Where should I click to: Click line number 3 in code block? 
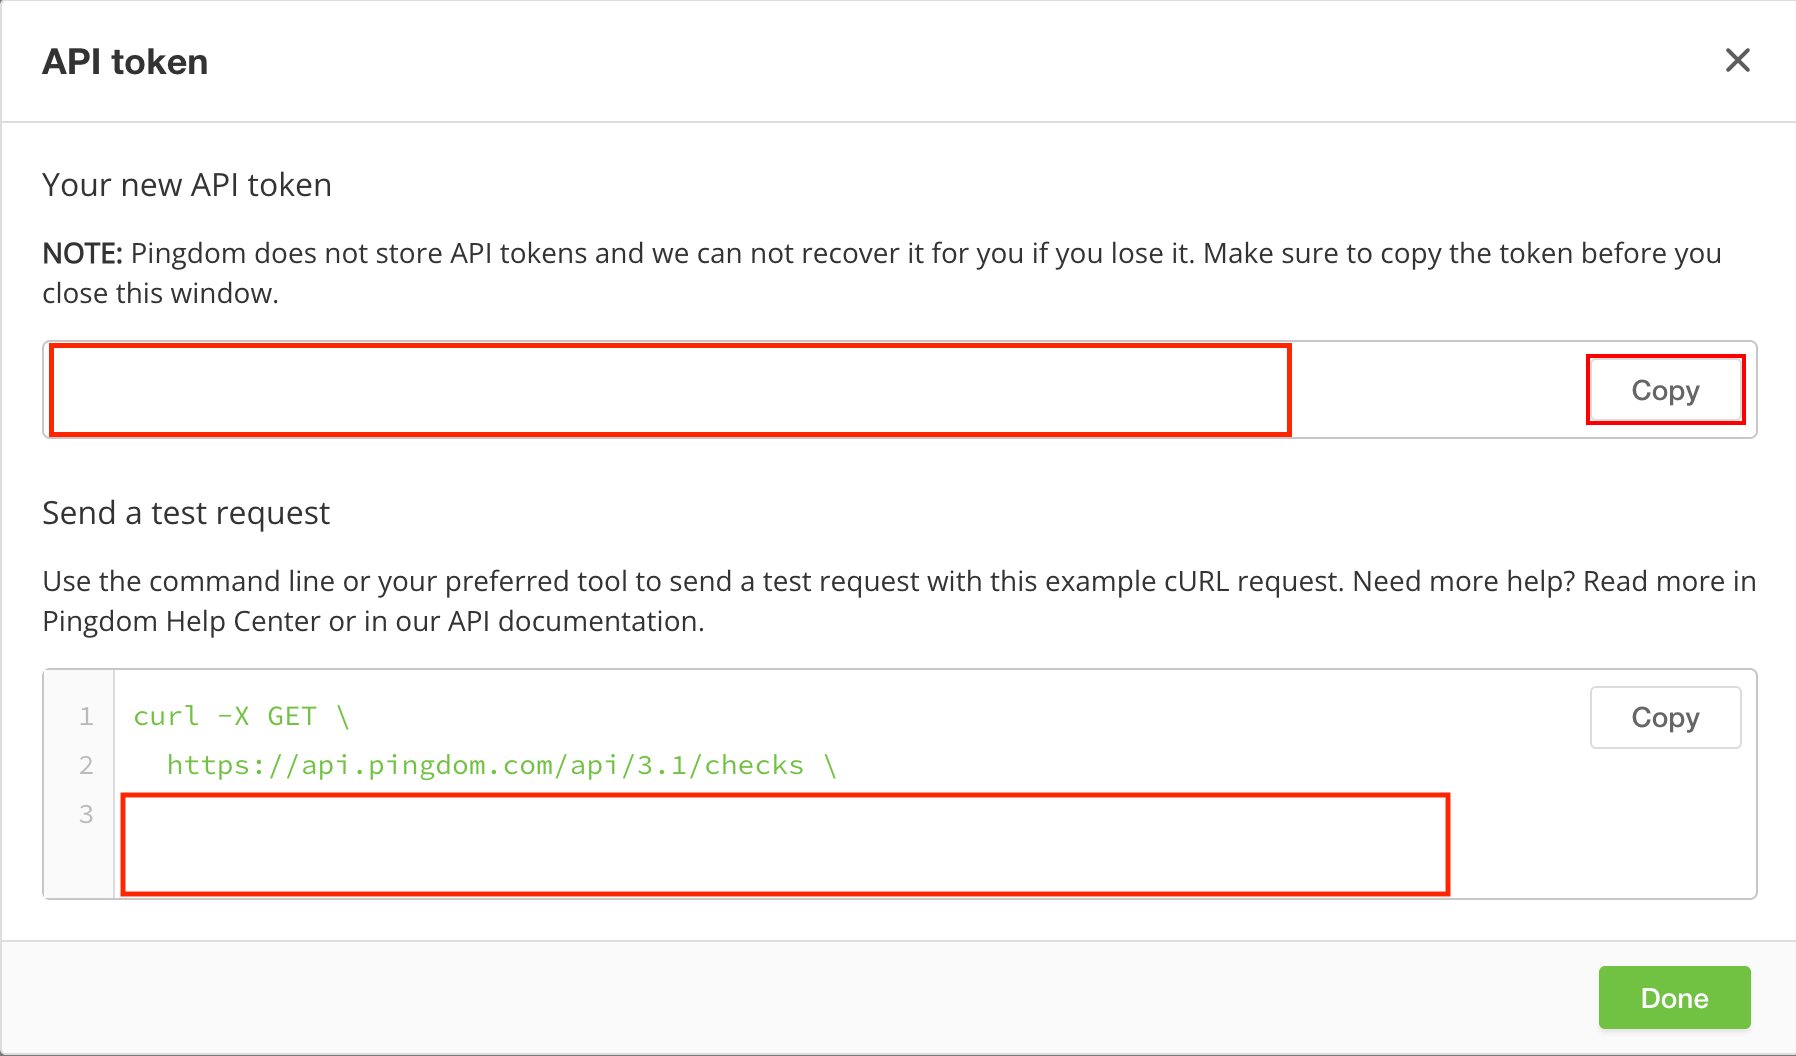(x=86, y=814)
